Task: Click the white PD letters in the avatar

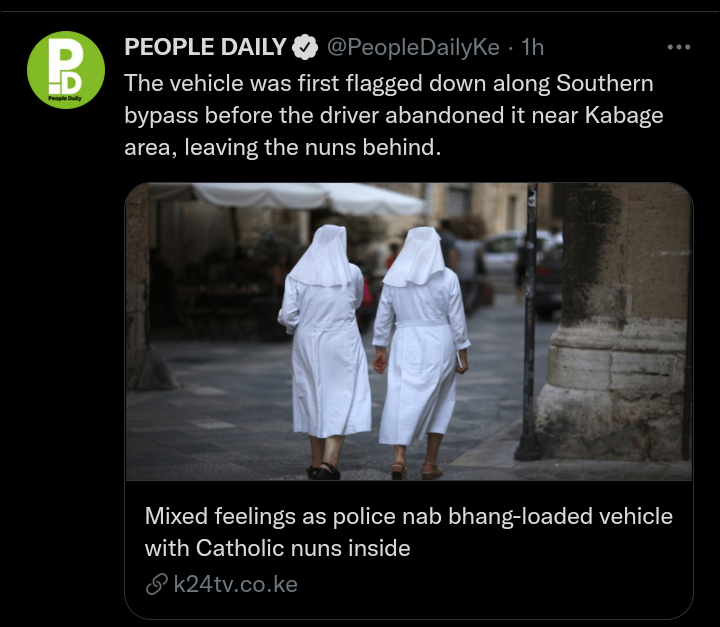Action: pos(65,67)
